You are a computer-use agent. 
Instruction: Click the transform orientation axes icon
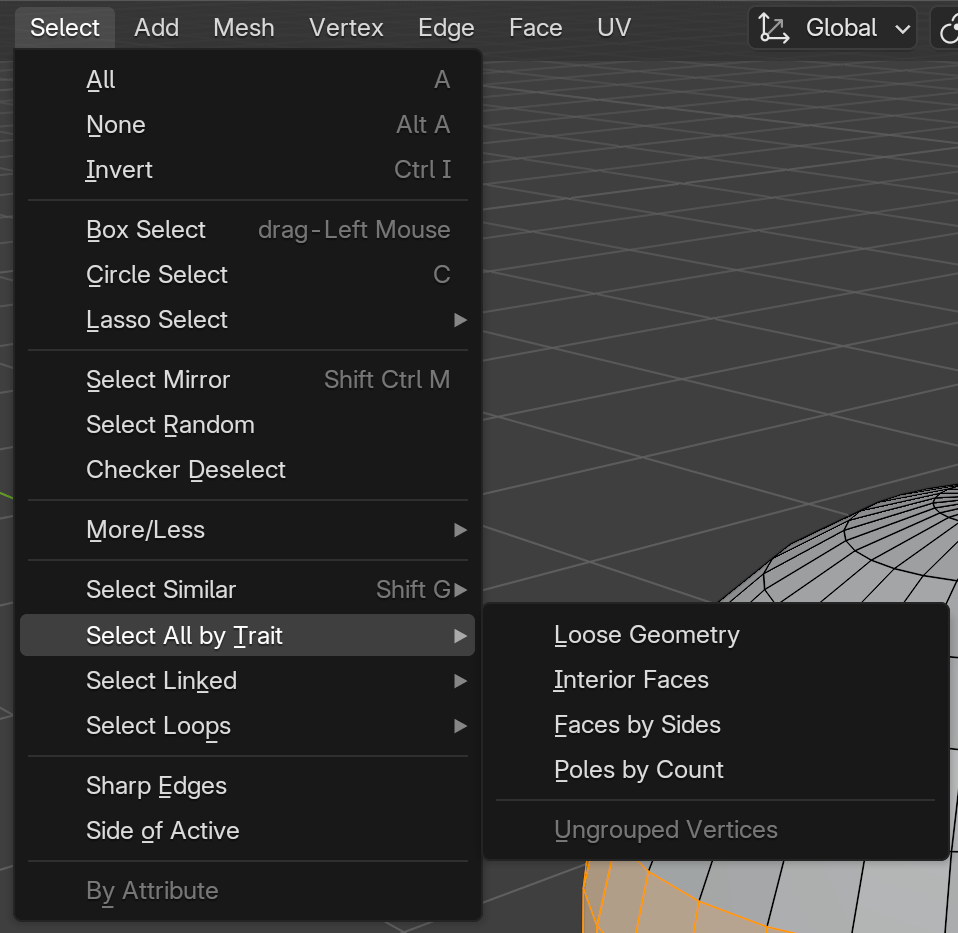pos(773,28)
